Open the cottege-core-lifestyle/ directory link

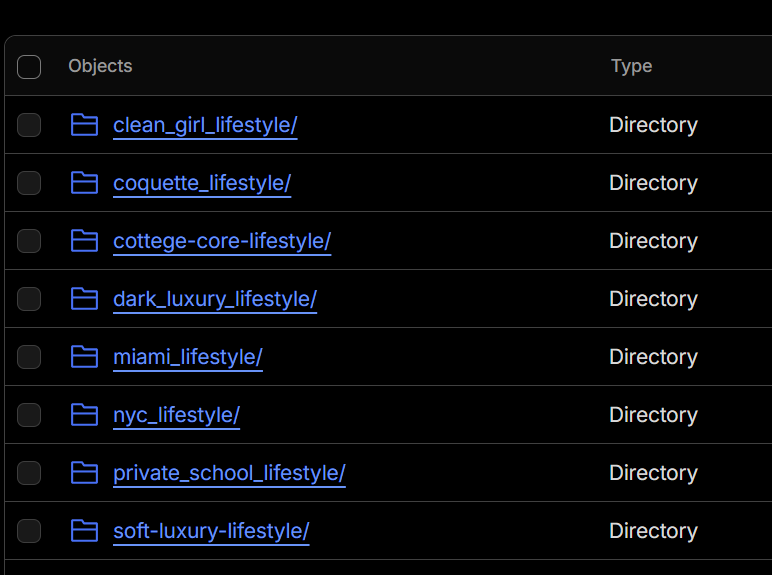pyautogui.click(x=222, y=242)
